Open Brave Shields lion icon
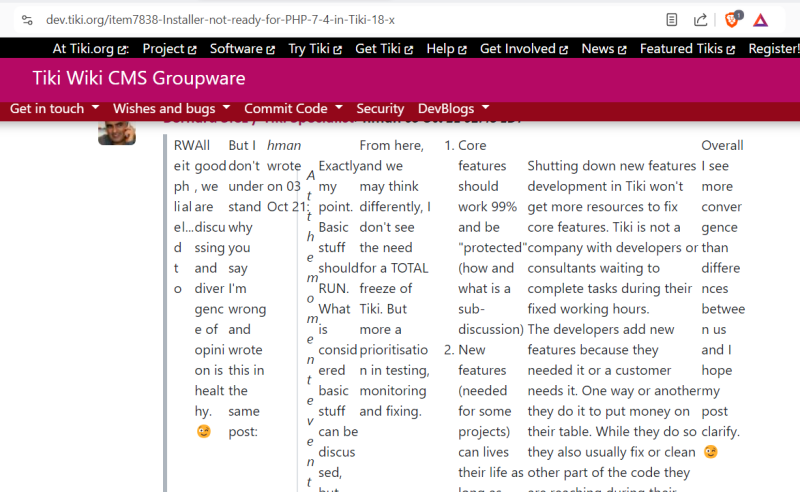This screenshot has height=492, width=800. pyautogui.click(x=732, y=19)
